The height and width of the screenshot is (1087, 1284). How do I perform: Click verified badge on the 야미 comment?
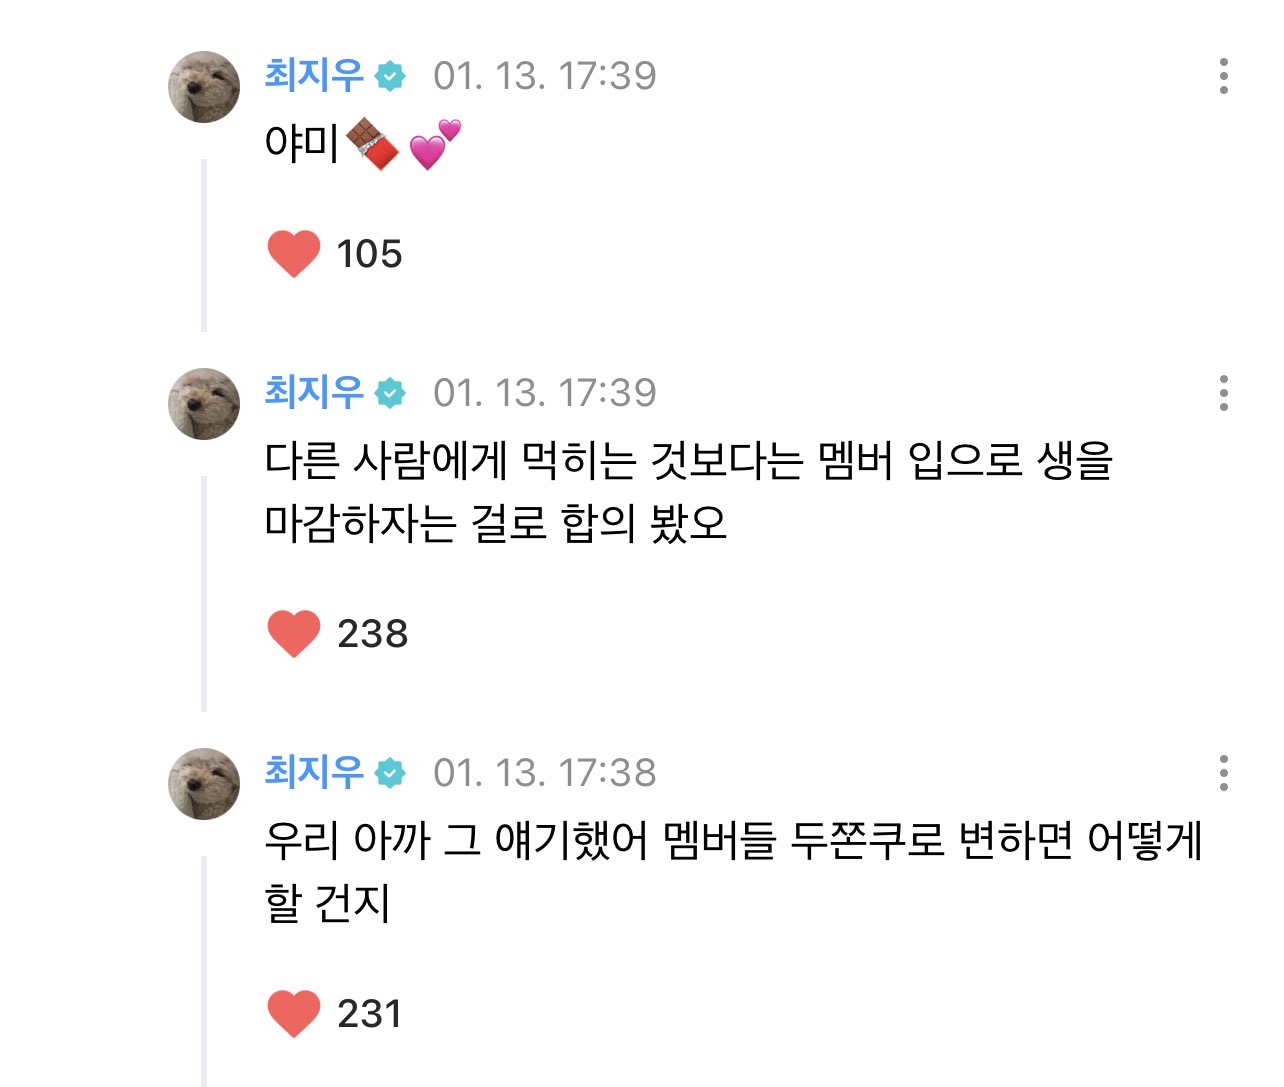click(x=390, y=77)
